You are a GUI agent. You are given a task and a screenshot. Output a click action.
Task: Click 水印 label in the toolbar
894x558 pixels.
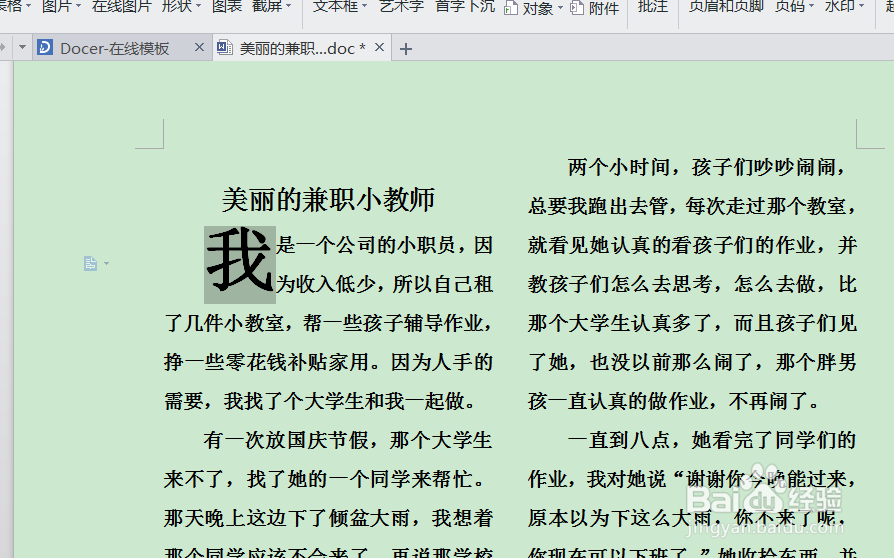tap(839, 6)
